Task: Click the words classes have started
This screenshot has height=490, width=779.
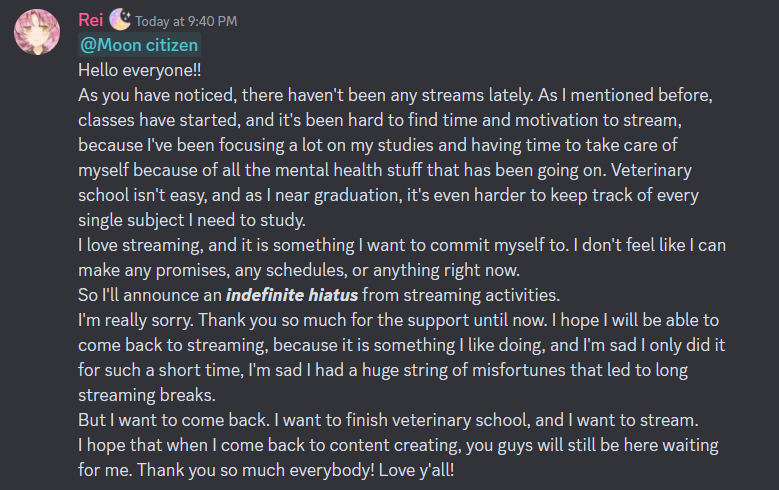Action: 159,120
